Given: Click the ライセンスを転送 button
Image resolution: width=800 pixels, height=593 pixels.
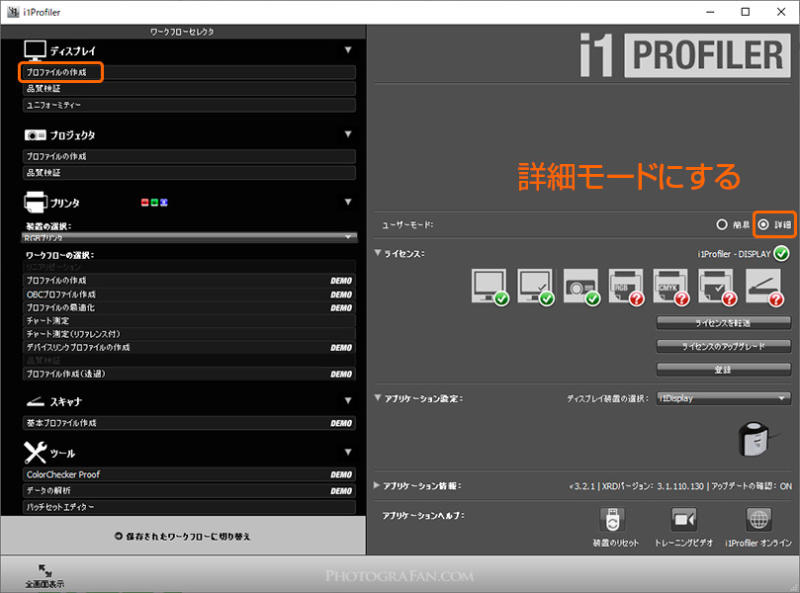Looking at the screenshot, I should 723,323.
